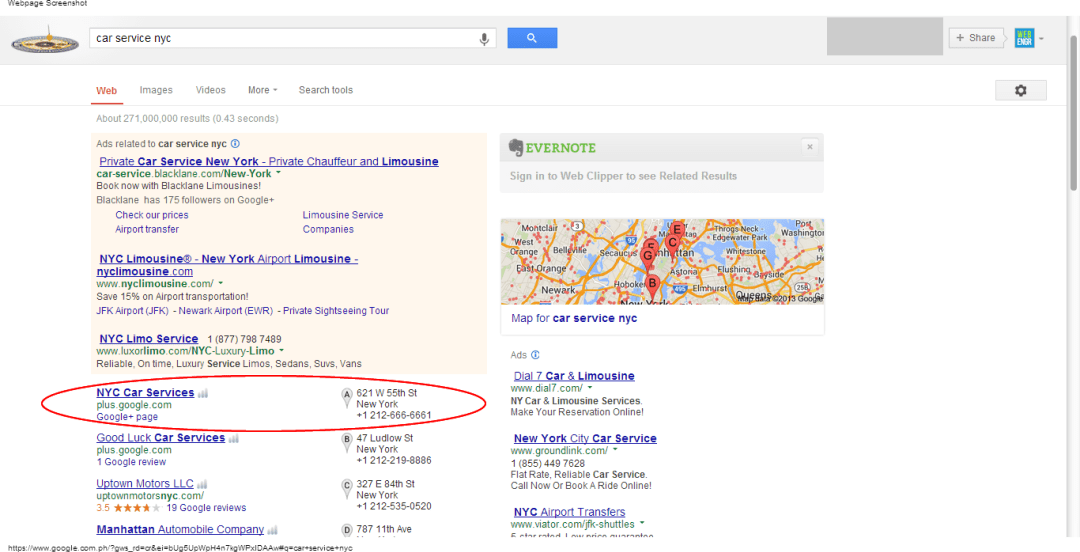Open Dial 7 Car & Limousine ad

click(574, 376)
